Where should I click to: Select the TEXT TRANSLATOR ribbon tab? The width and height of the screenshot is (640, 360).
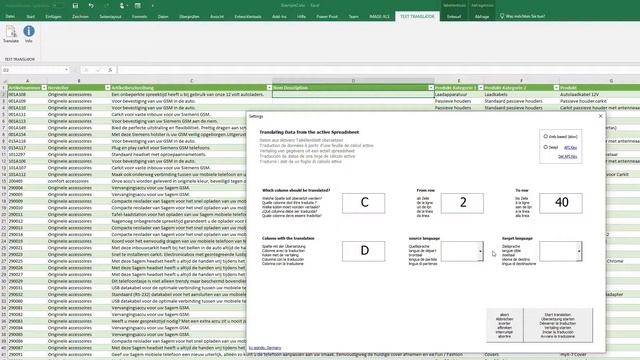pos(417,16)
